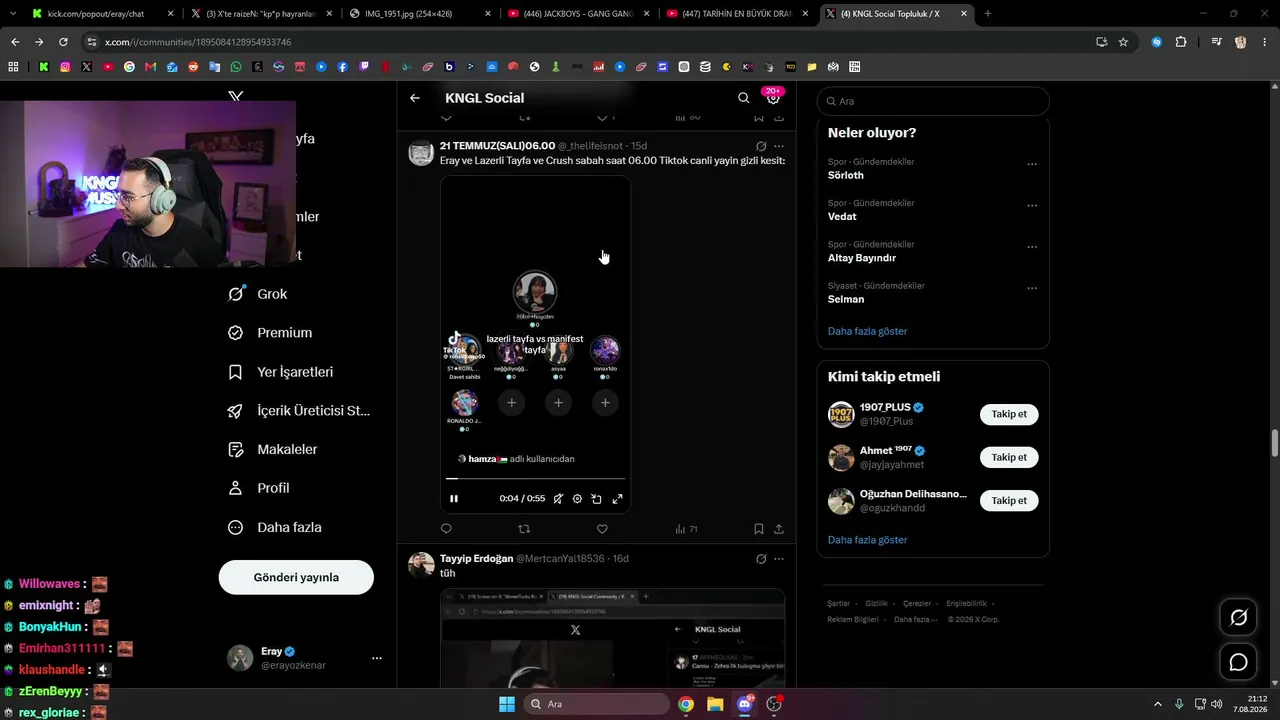Image resolution: width=1280 pixels, height=720 pixels.
Task: Open İçerik Üreticisi Stüdyosu in the sidebar
Action: click(299, 411)
